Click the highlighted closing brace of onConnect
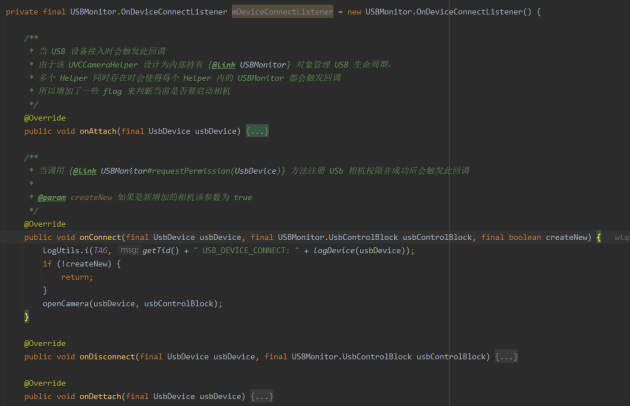Viewport: 630px width, 406px height. (x=27, y=317)
